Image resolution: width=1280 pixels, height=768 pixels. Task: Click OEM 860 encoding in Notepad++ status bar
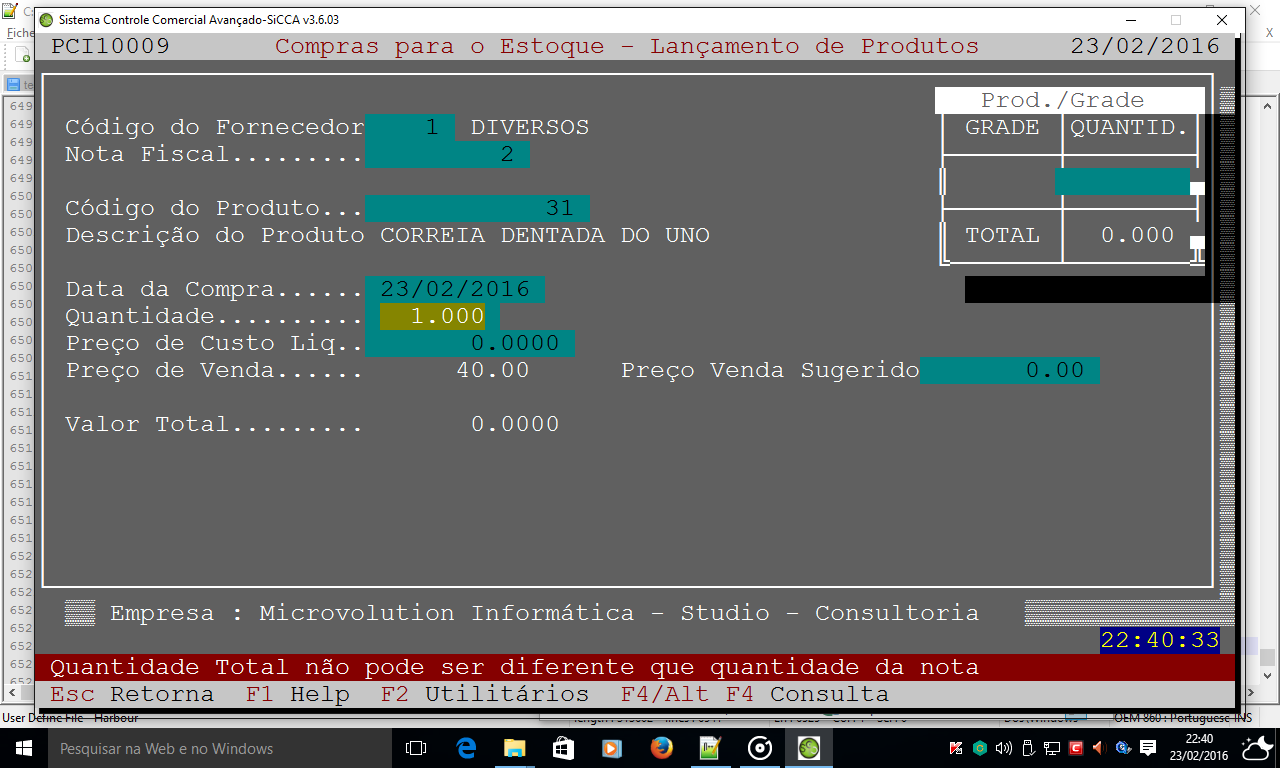click(1173, 718)
